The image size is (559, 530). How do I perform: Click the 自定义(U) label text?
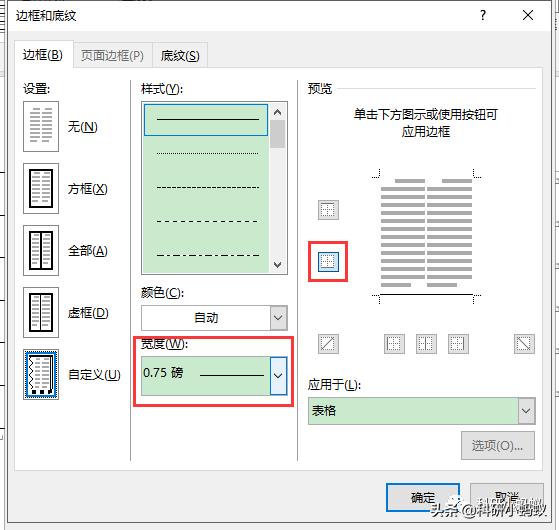pos(94,374)
